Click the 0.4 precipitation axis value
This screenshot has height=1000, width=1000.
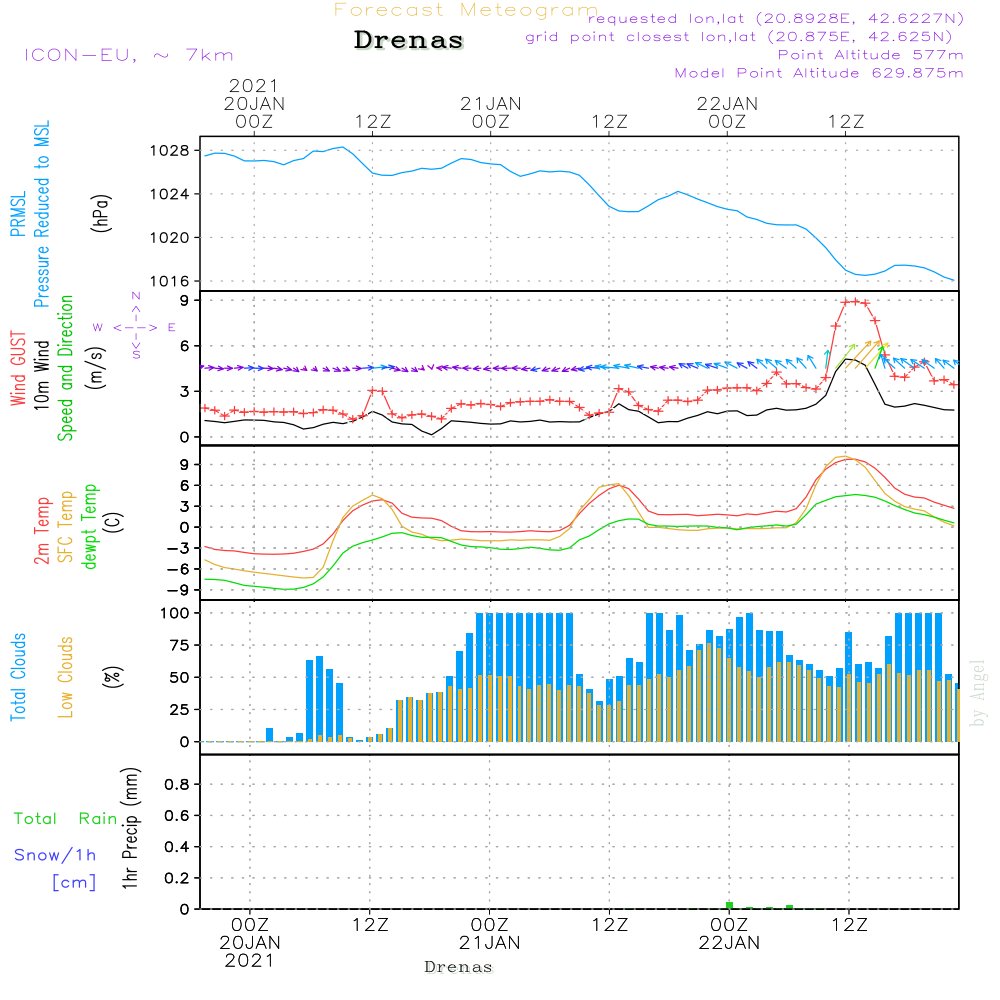(177, 847)
